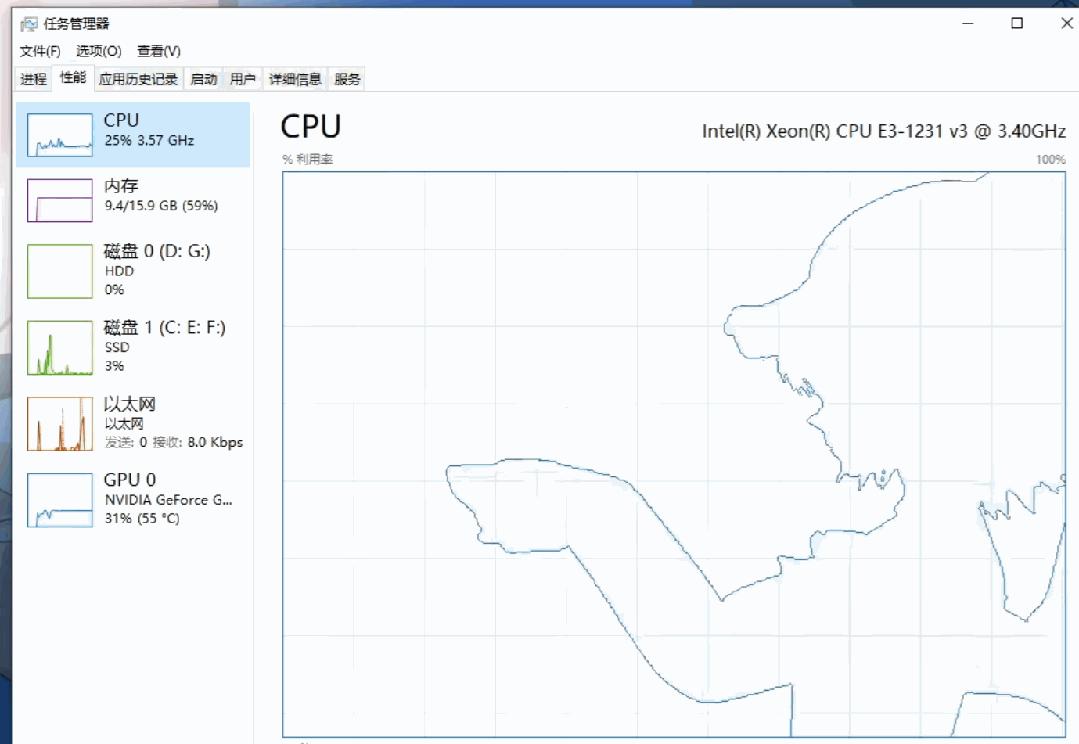
Task: Switch to the 服务 tab
Action: (x=347, y=79)
